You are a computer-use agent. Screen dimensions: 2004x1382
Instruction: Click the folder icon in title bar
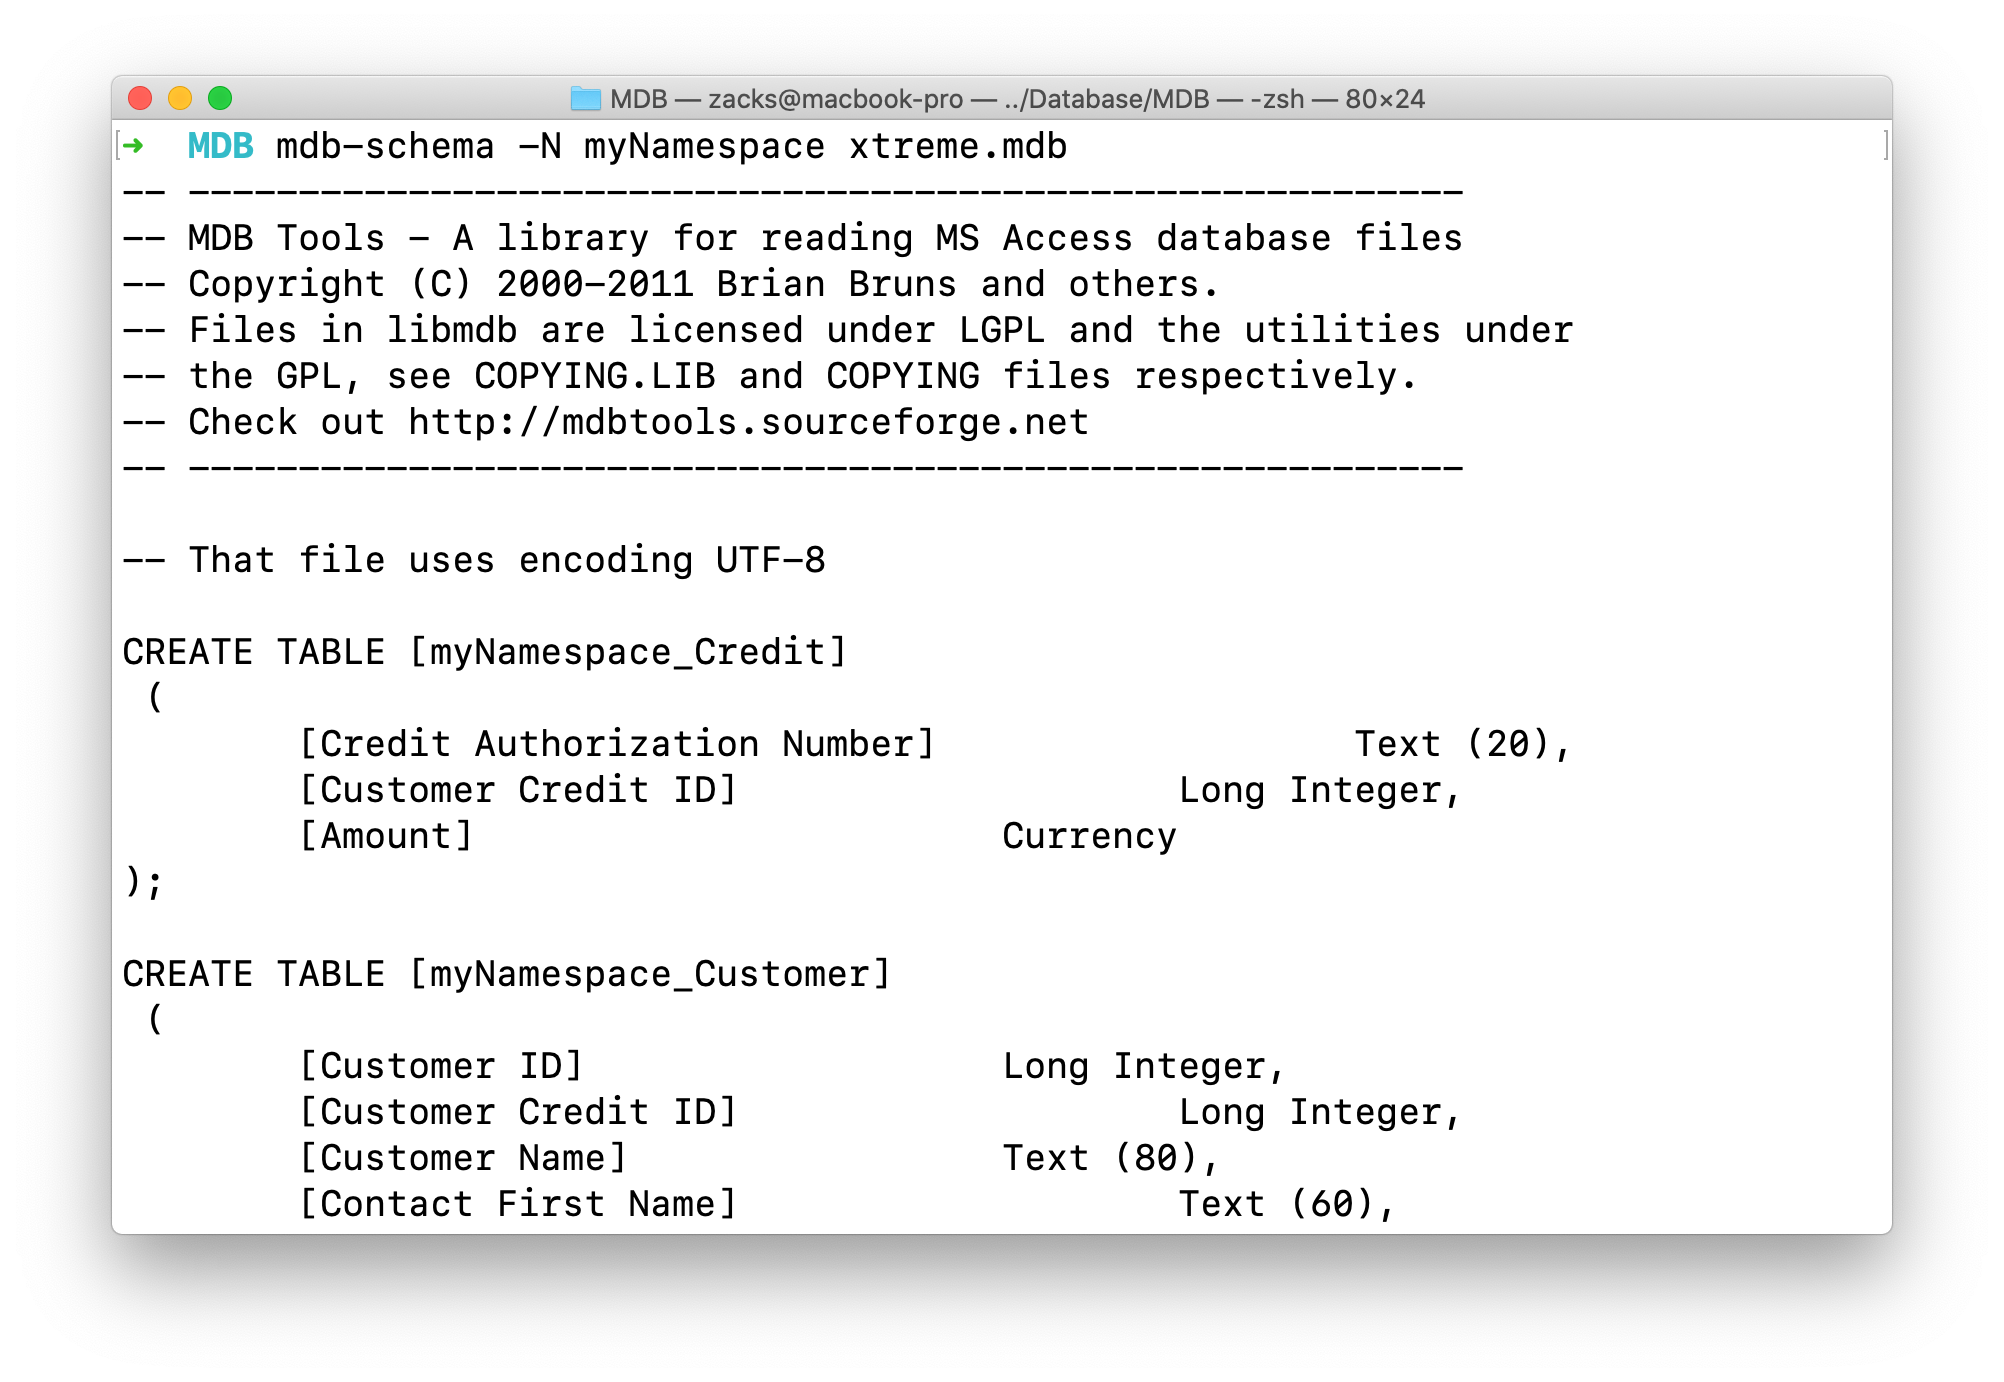pyautogui.click(x=585, y=99)
